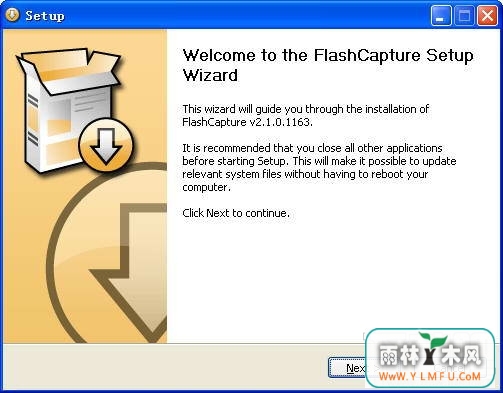Close the Setup wizard window
503x393 pixels.
click(x=487, y=15)
